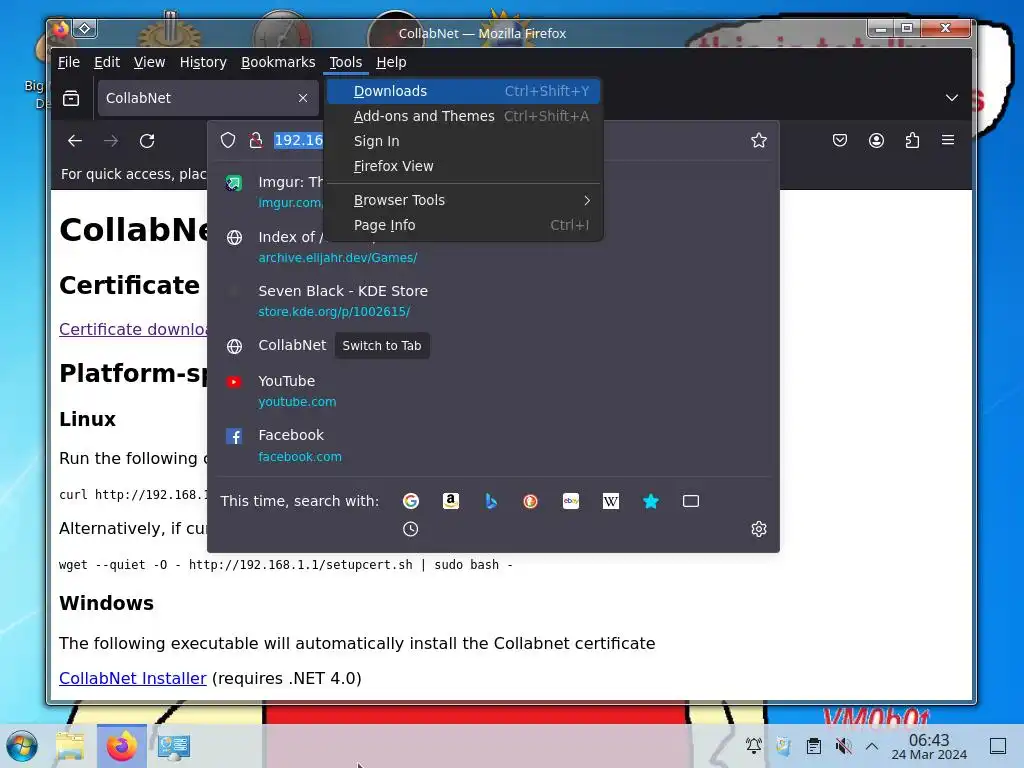Viewport: 1024px width, 768px height.
Task: Click the selected address bar text
Action: [x=298, y=140]
